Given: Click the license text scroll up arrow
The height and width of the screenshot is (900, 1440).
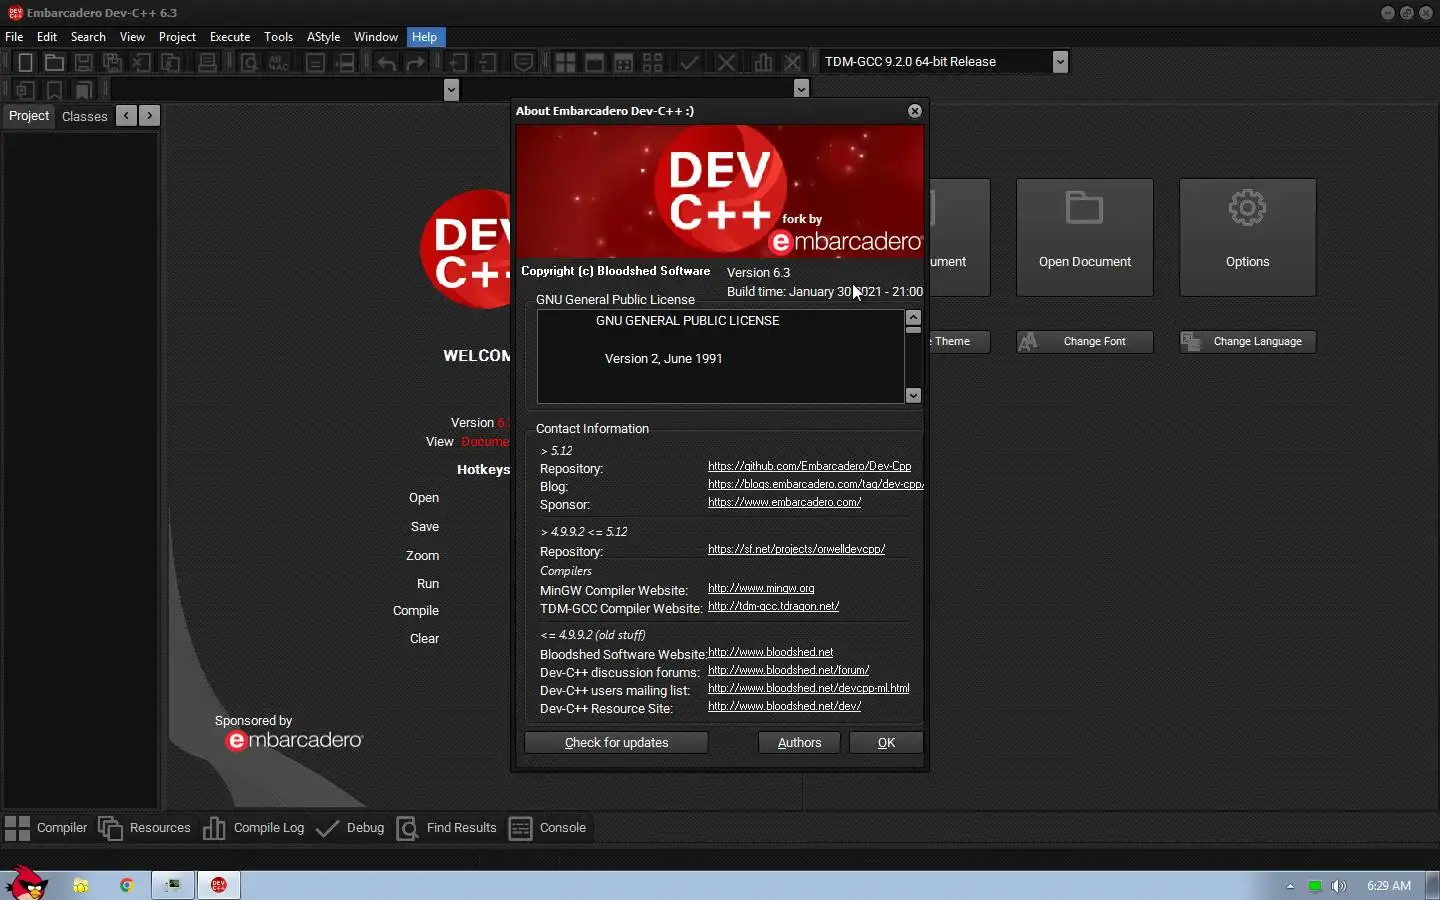Looking at the screenshot, I should (913, 317).
